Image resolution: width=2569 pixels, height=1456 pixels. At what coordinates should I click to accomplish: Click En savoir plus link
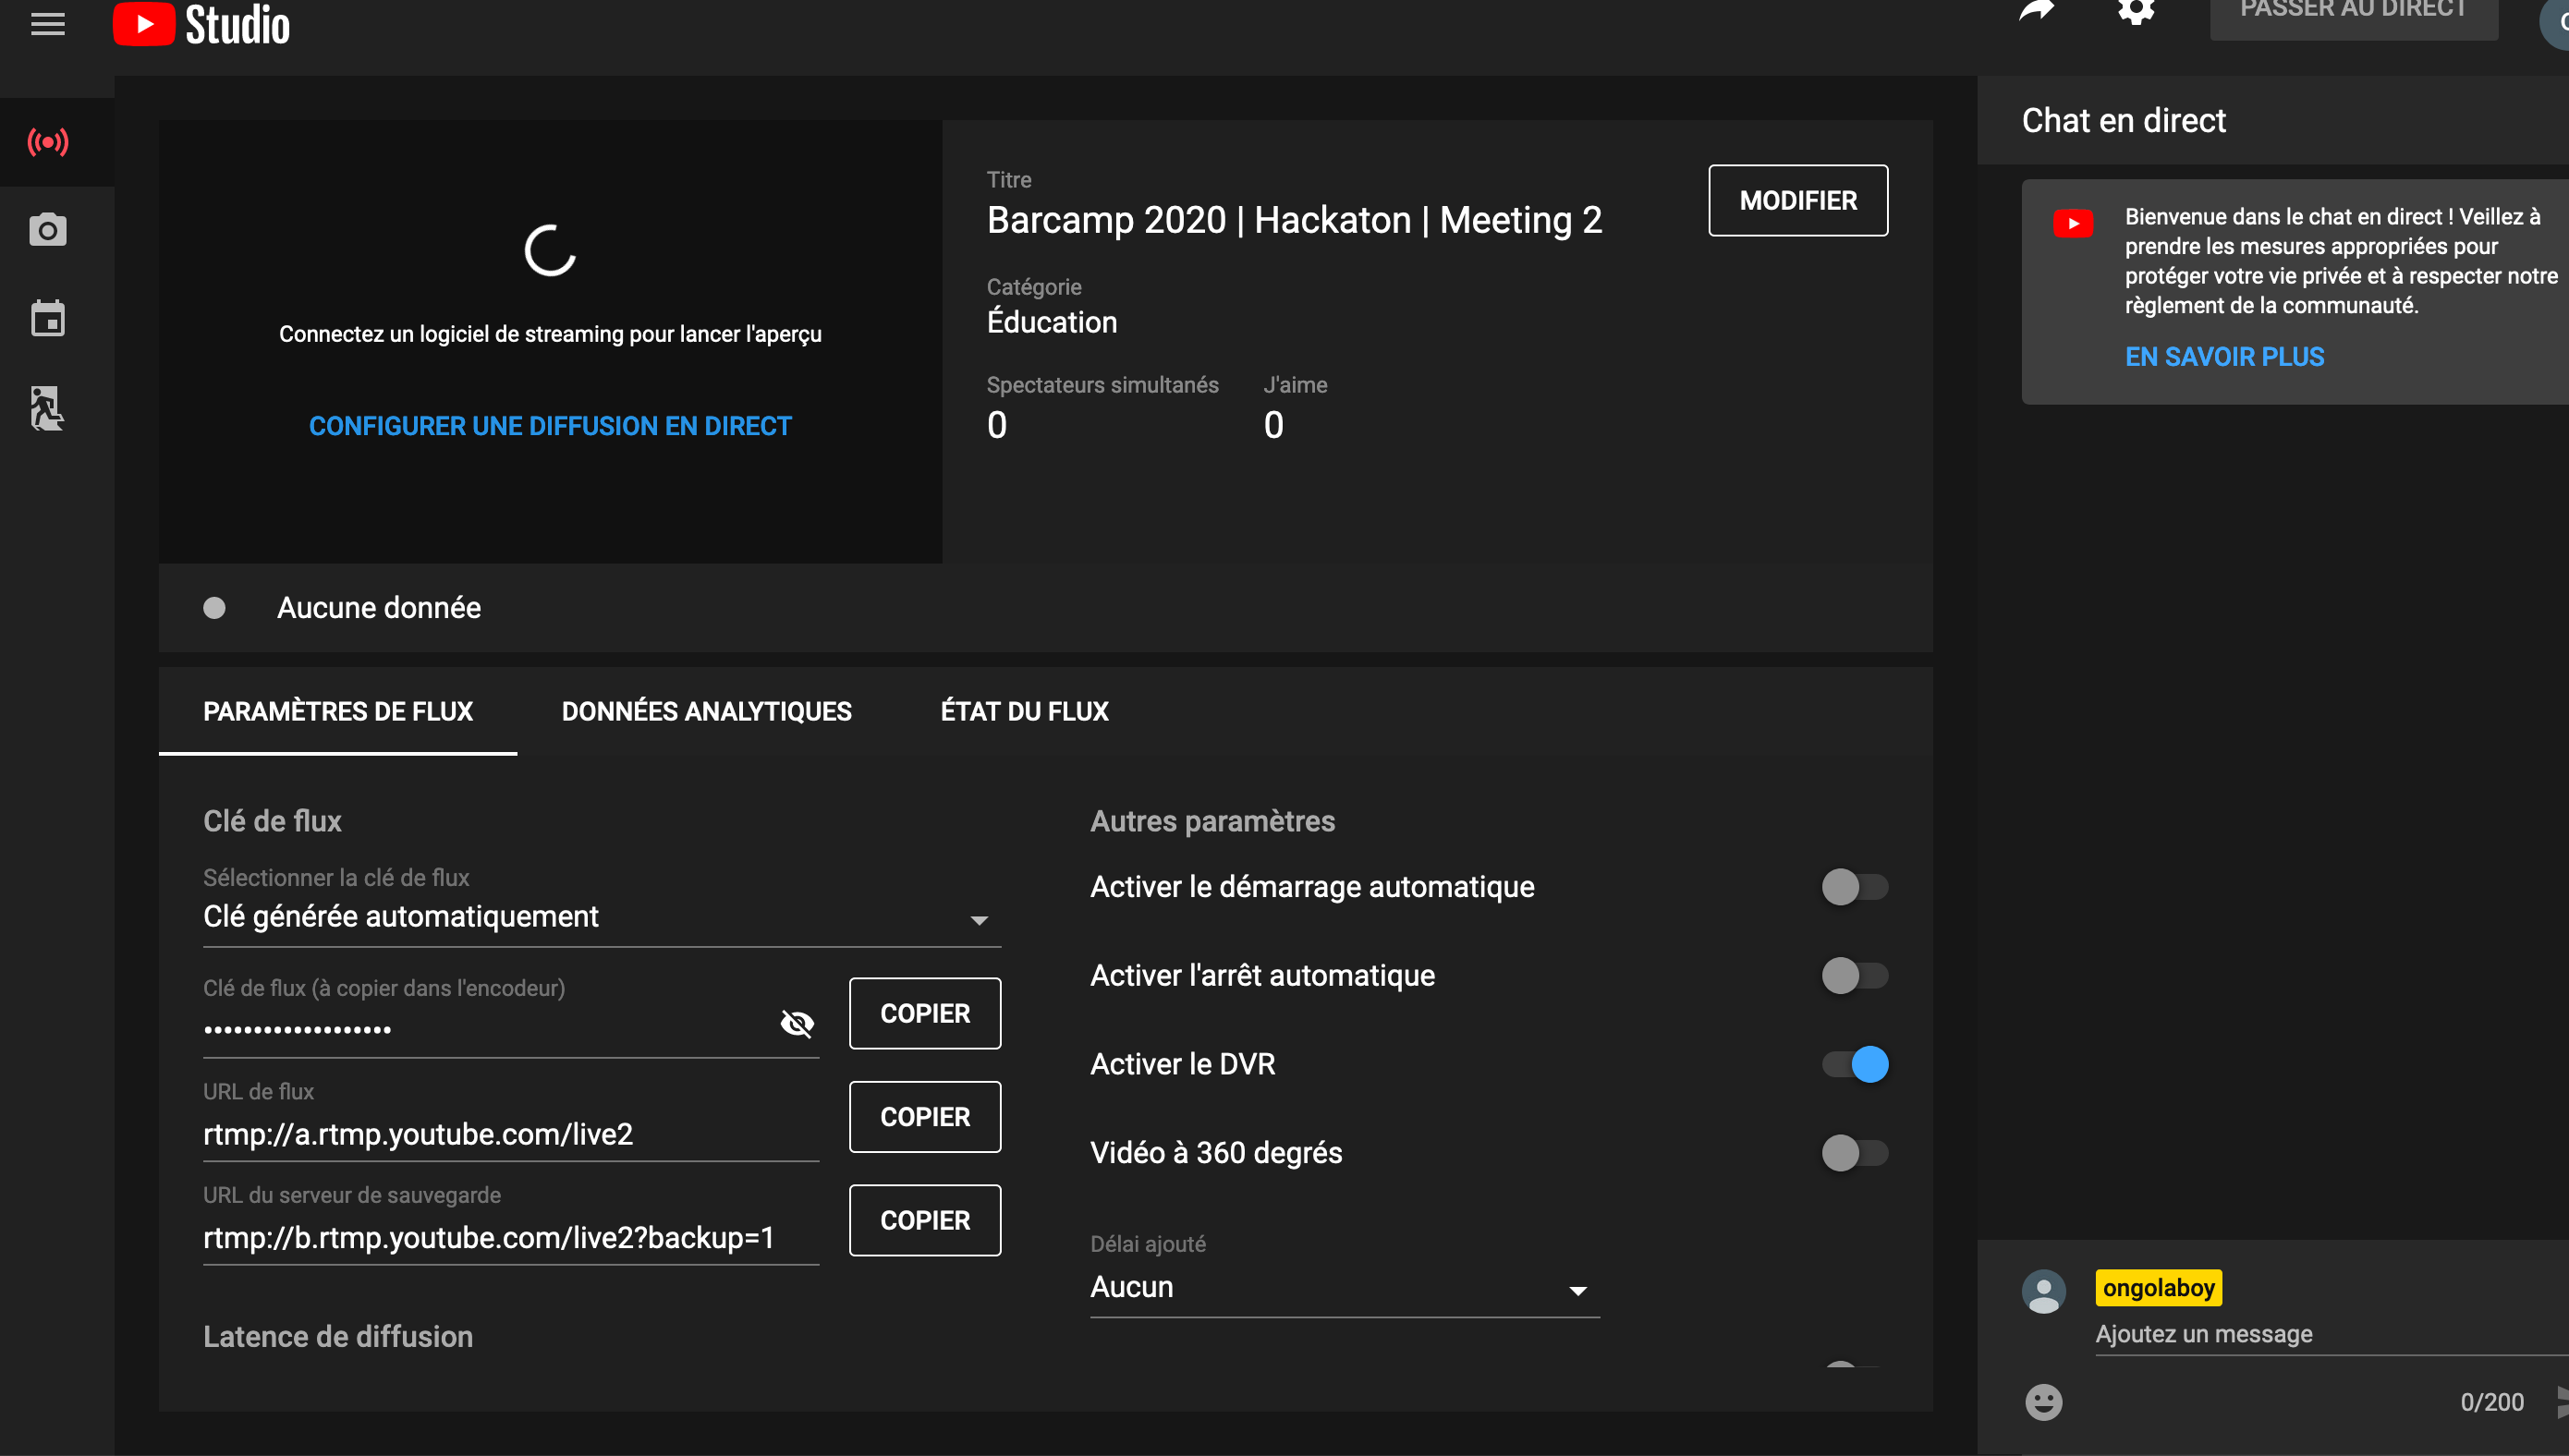point(2224,357)
